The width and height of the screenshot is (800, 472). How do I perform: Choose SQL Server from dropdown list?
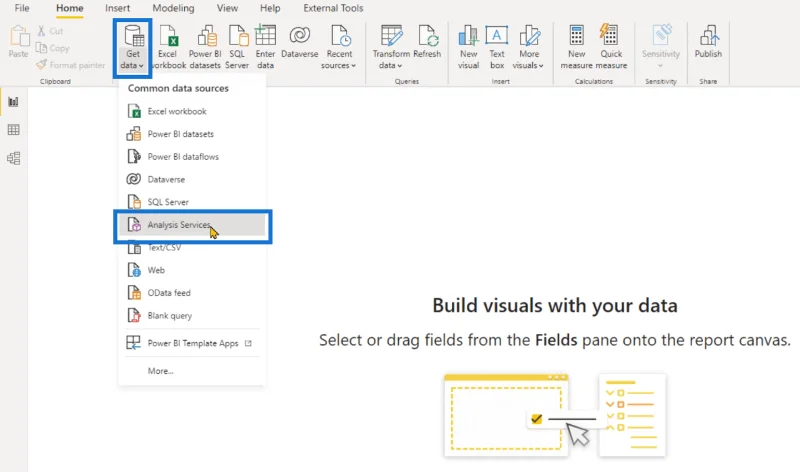[x=192, y=202]
